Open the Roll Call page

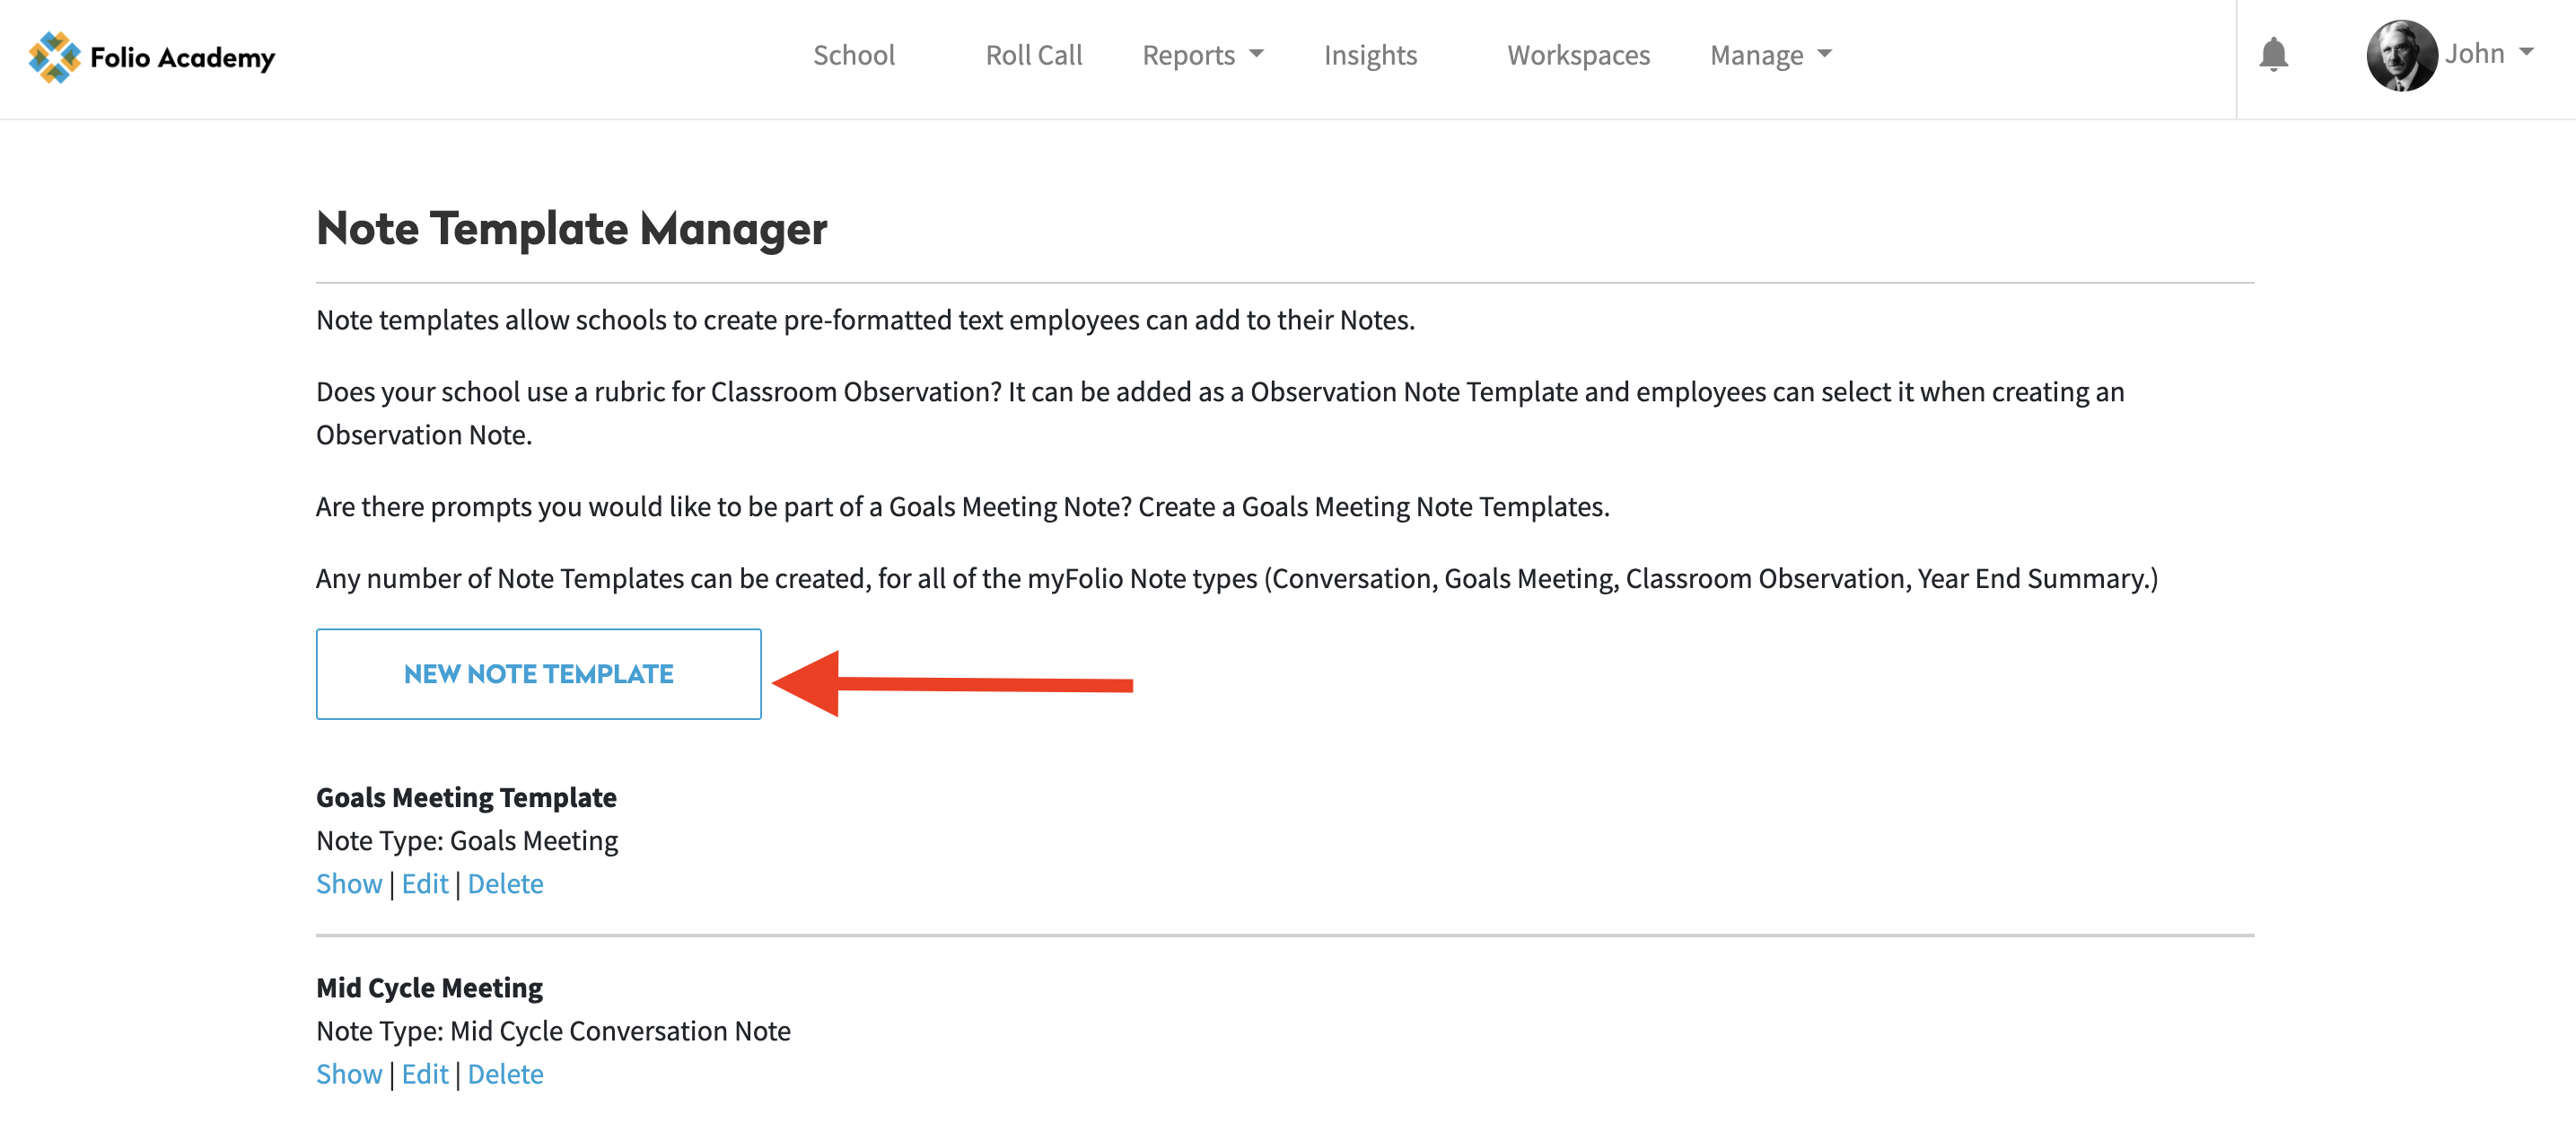(x=1033, y=55)
